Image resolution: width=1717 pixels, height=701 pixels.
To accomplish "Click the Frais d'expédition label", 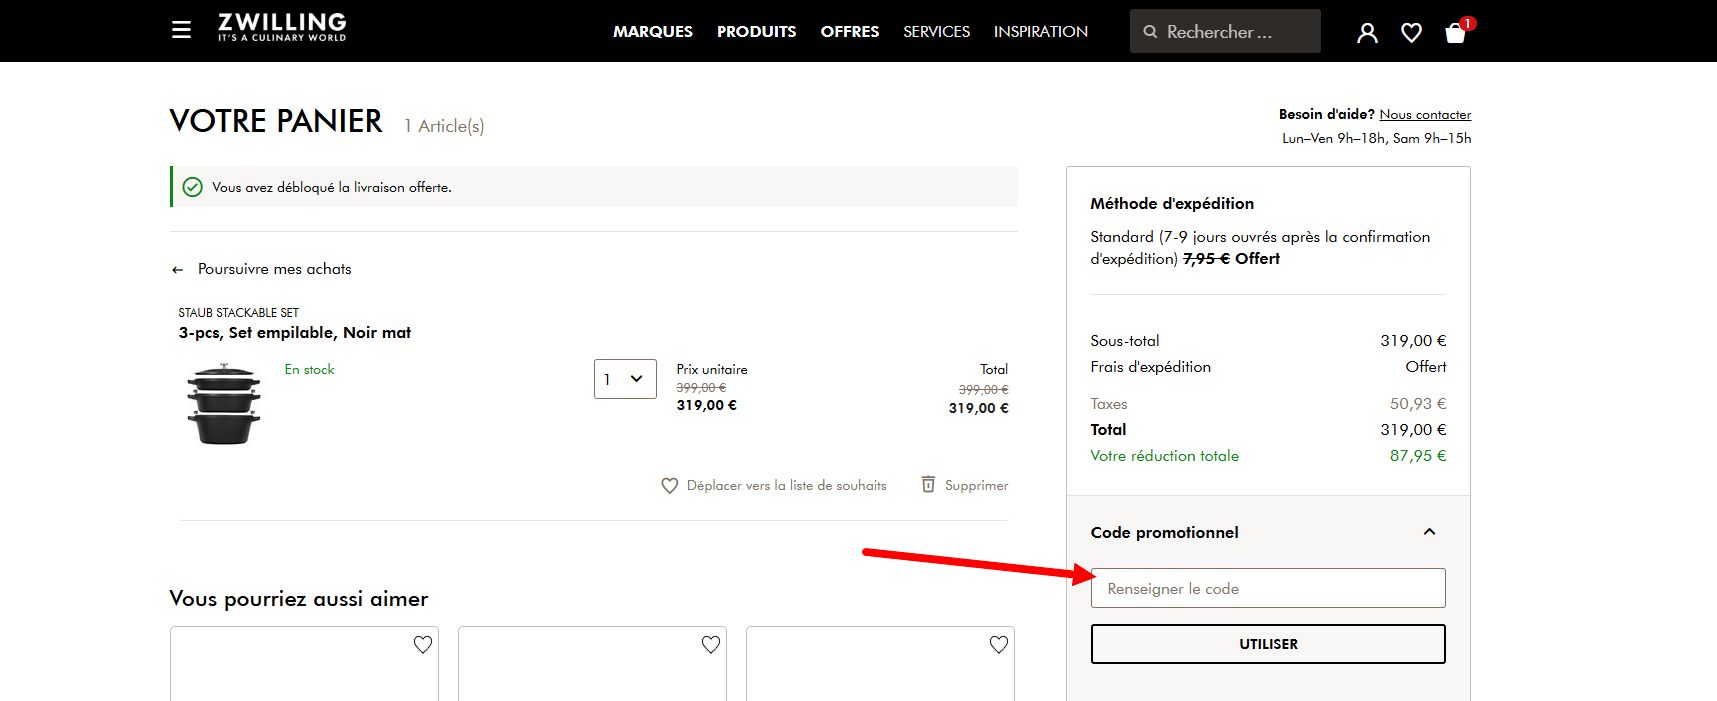I will (1150, 367).
